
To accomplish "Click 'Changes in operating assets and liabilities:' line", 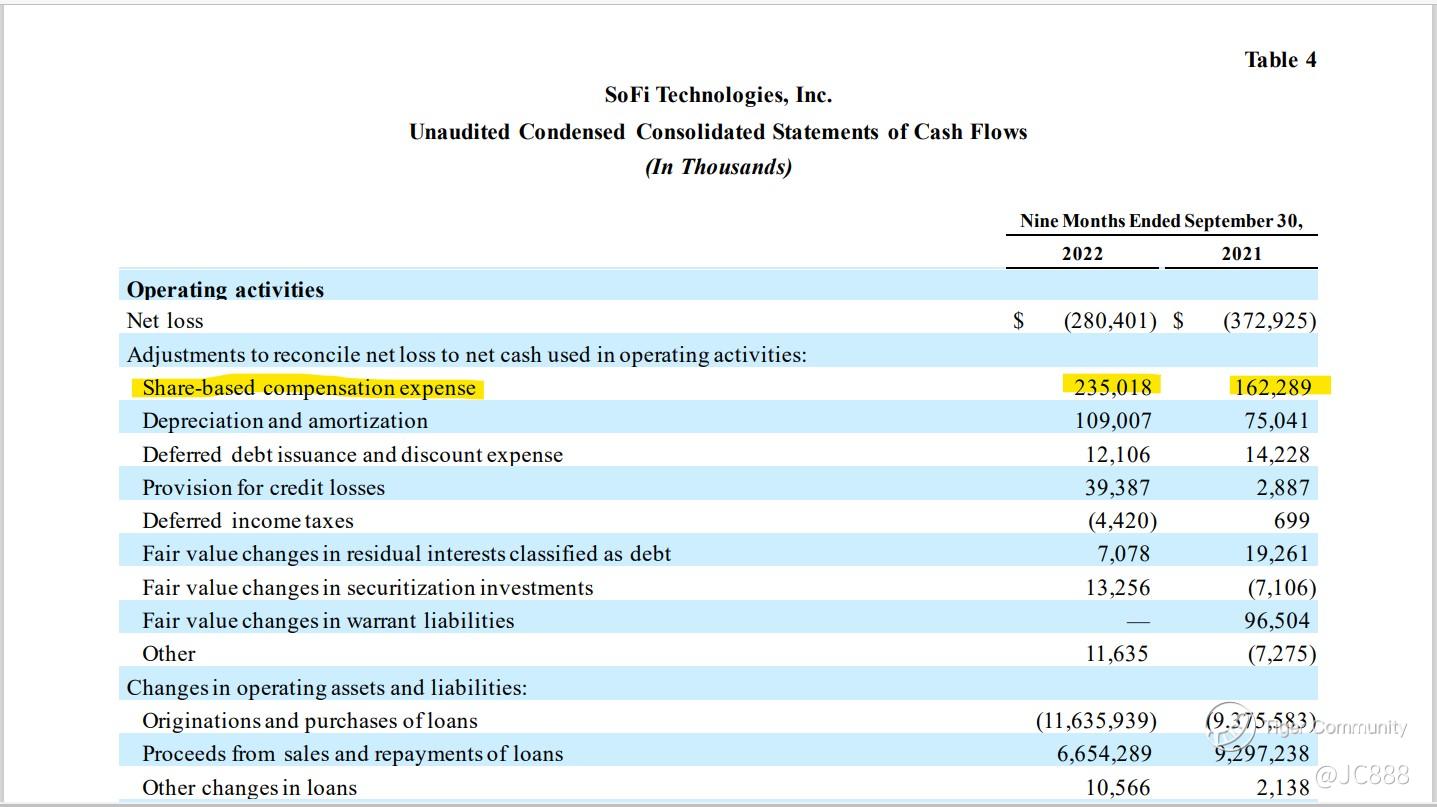I will pos(326,688).
